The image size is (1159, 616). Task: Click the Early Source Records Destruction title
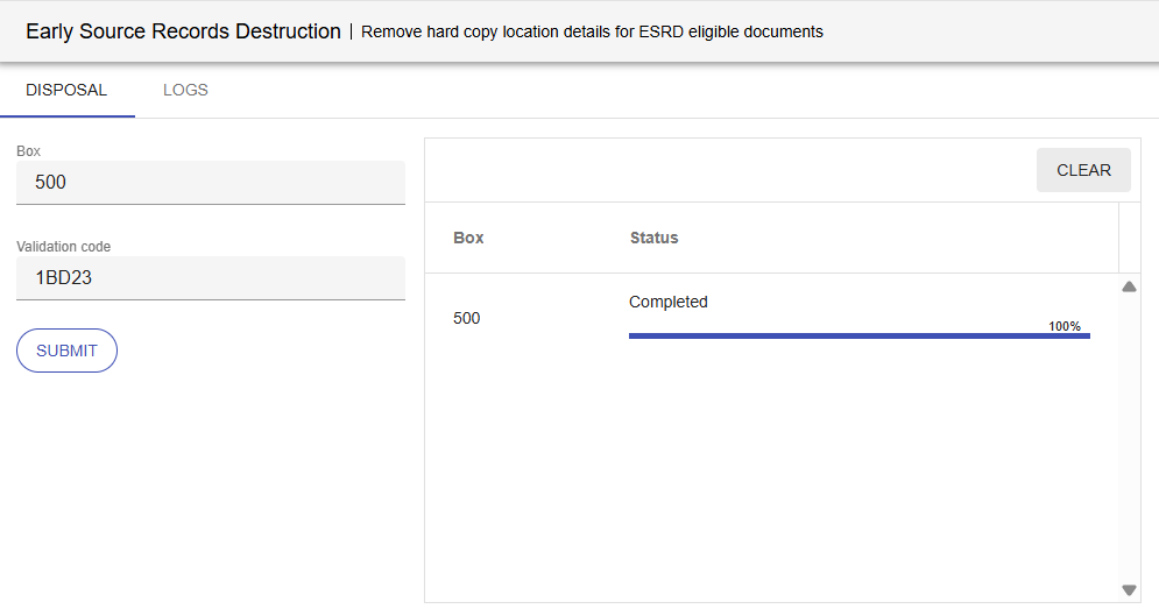click(x=183, y=31)
